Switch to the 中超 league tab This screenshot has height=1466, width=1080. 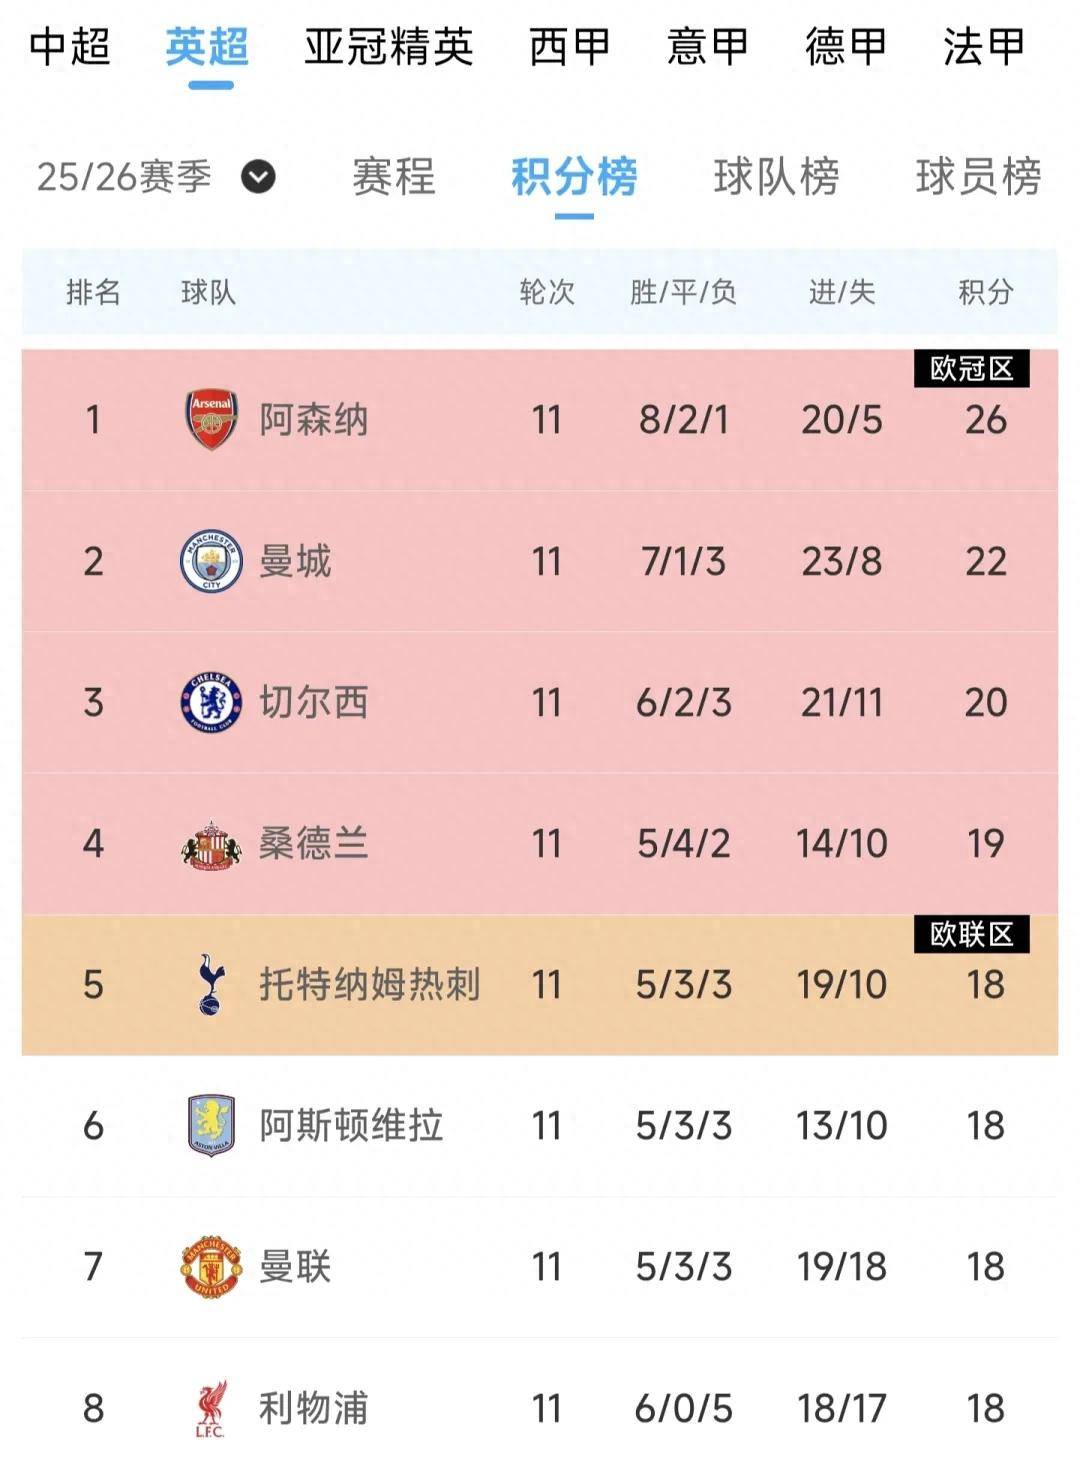pos(69,47)
